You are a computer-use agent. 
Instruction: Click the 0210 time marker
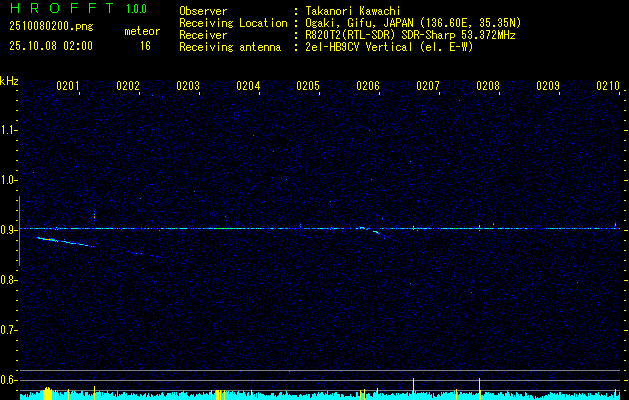608,86
